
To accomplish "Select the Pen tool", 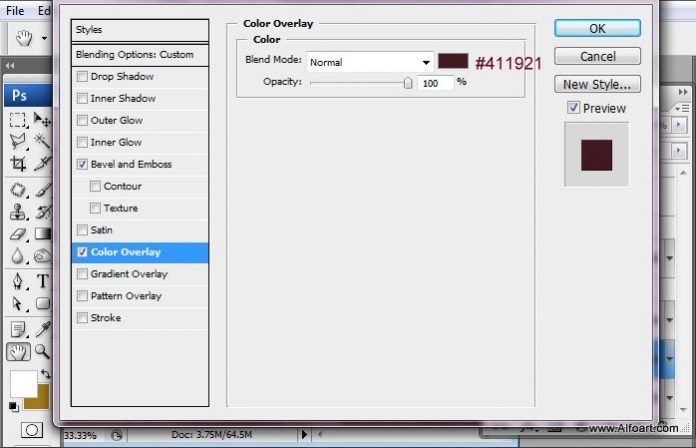I will 18,281.
